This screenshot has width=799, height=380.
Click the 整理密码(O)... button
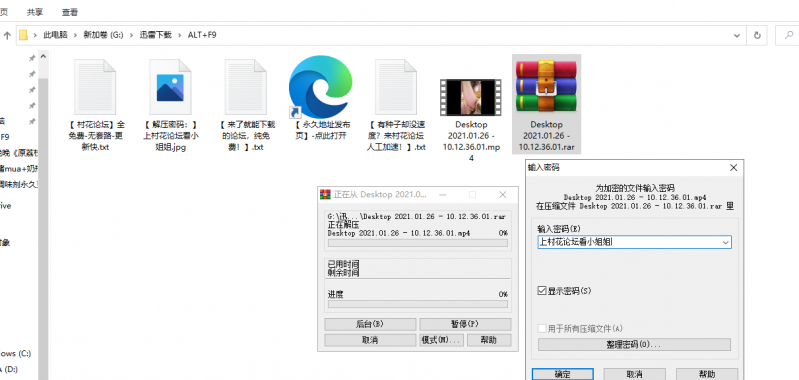[634, 344]
